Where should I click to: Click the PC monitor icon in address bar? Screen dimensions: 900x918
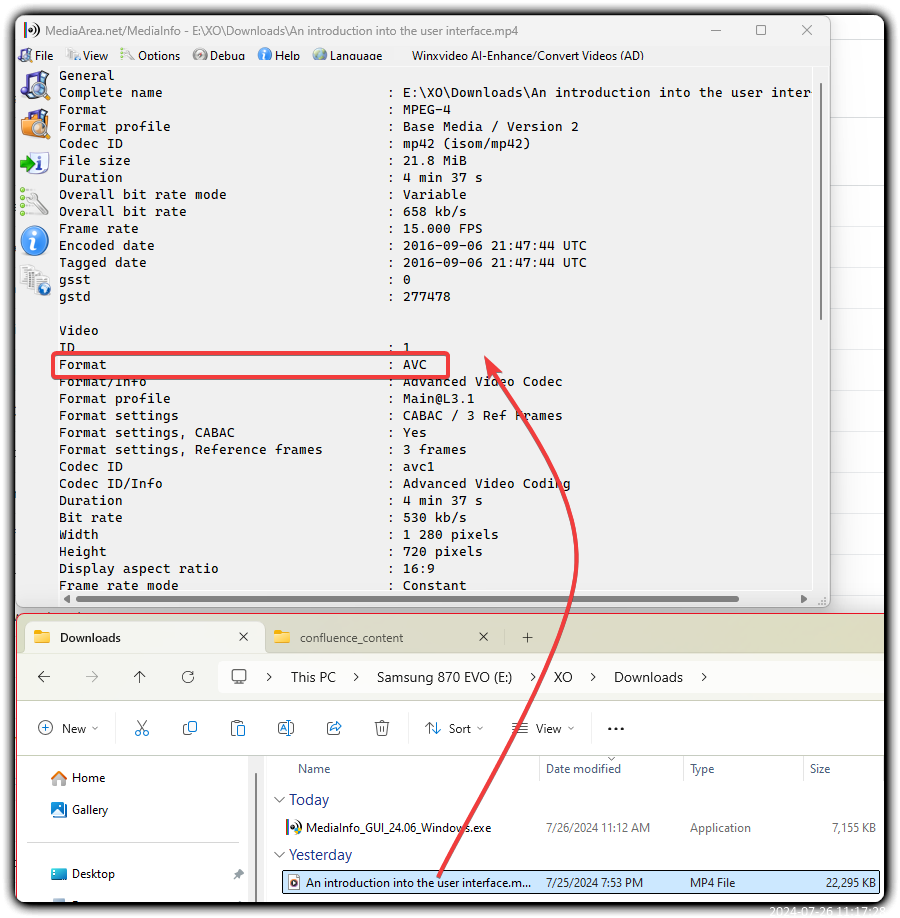(239, 677)
